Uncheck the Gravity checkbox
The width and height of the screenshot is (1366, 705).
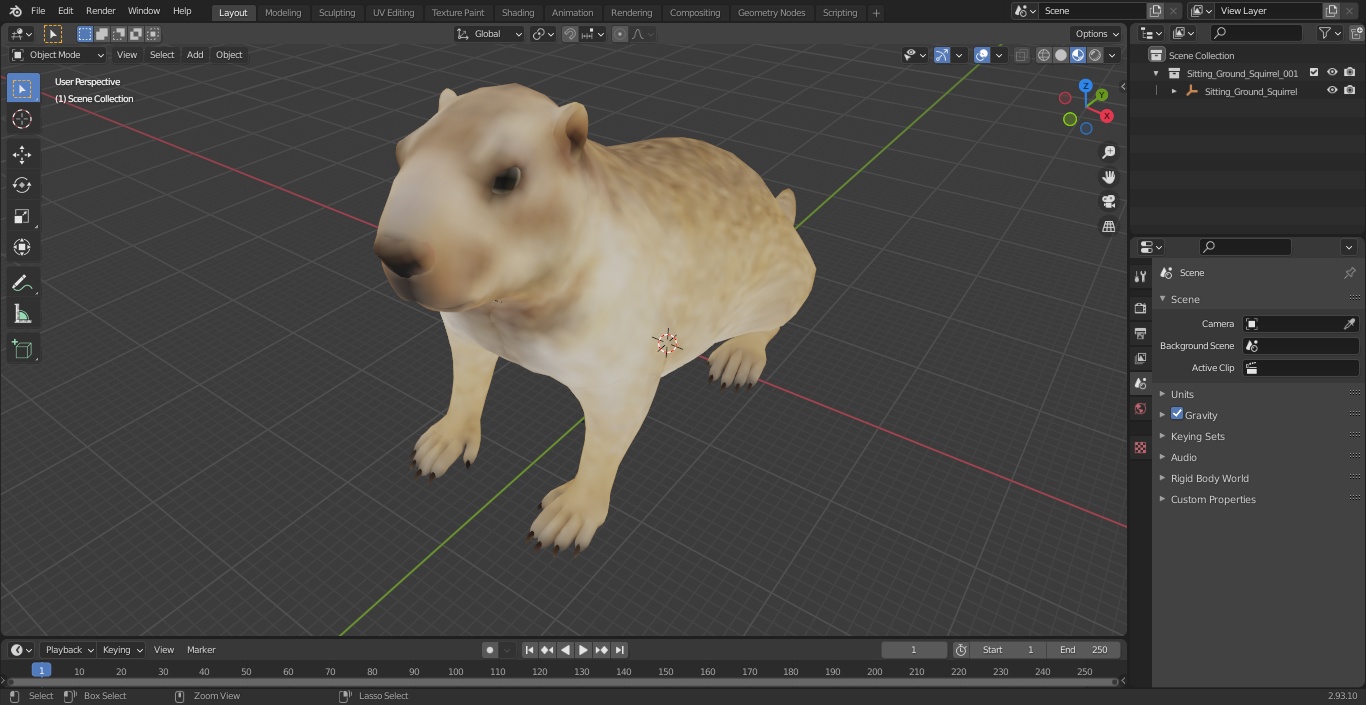coord(1177,414)
